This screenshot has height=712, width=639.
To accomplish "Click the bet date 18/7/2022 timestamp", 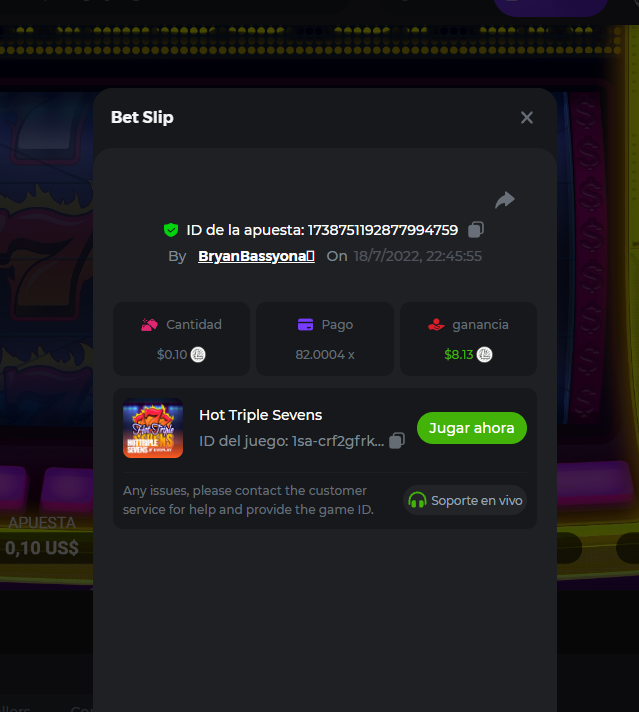I will point(417,256).
